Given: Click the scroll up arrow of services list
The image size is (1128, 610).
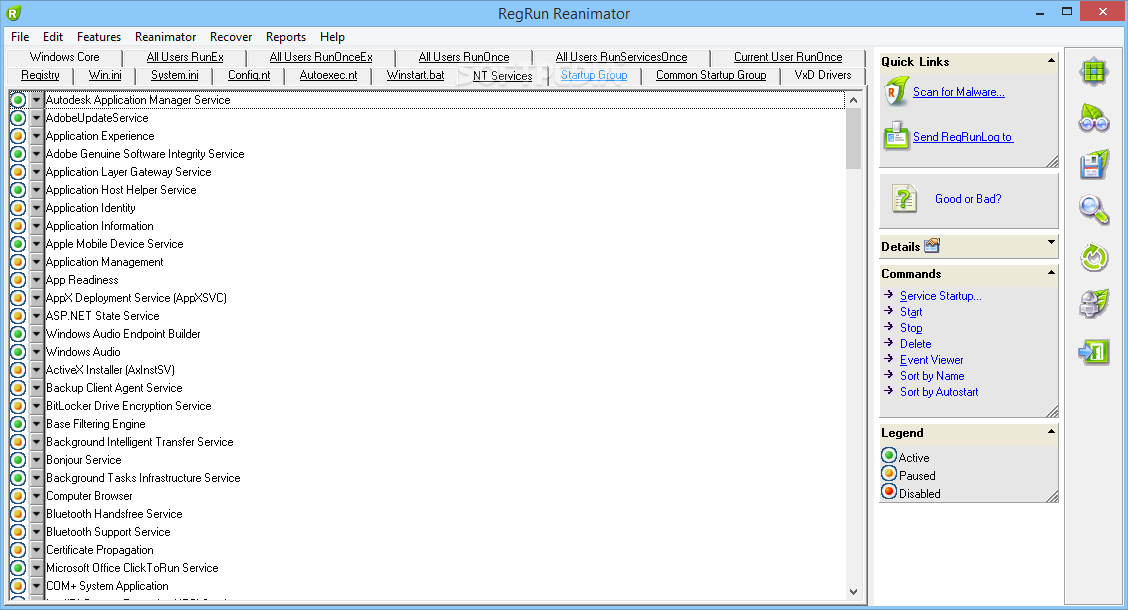Looking at the screenshot, I should click(853, 100).
